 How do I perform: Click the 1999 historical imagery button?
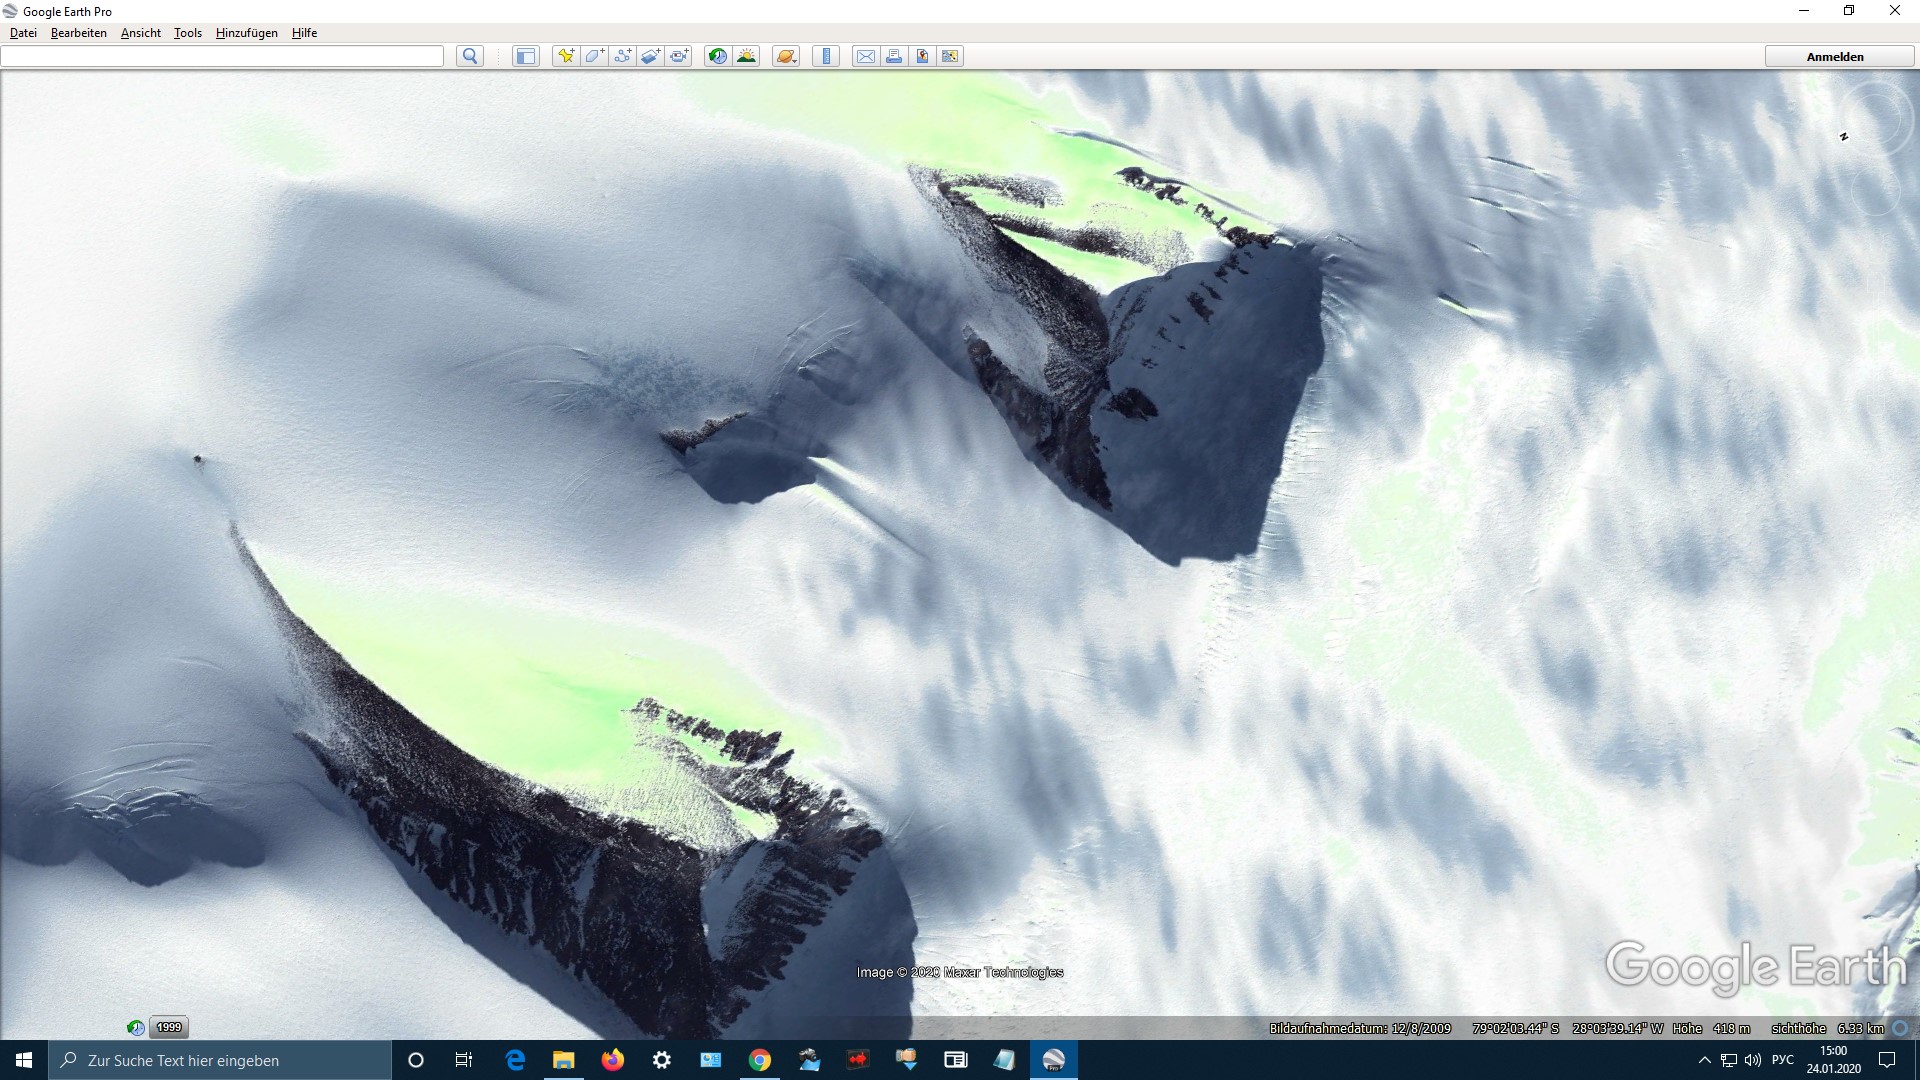169,1027
